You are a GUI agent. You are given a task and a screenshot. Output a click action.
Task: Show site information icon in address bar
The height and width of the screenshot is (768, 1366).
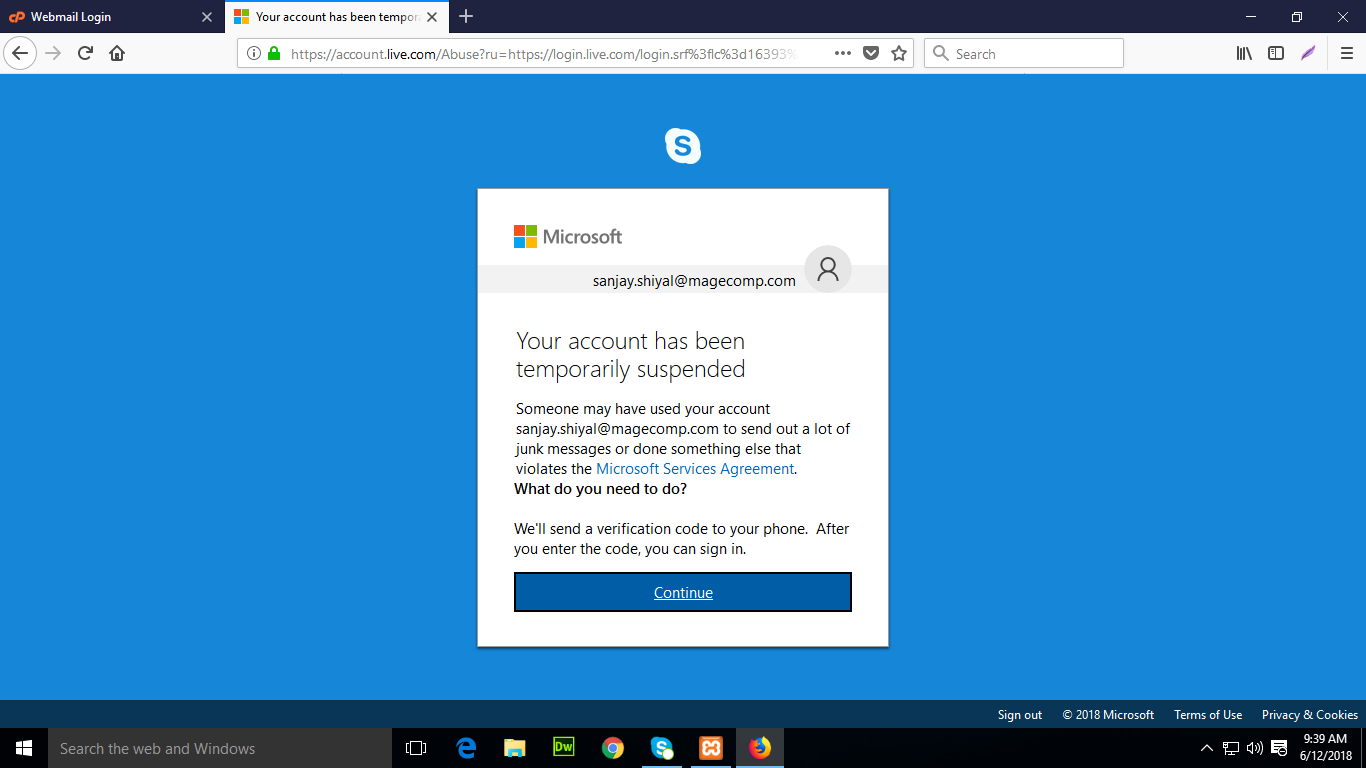pyautogui.click(x=254, y=54)
